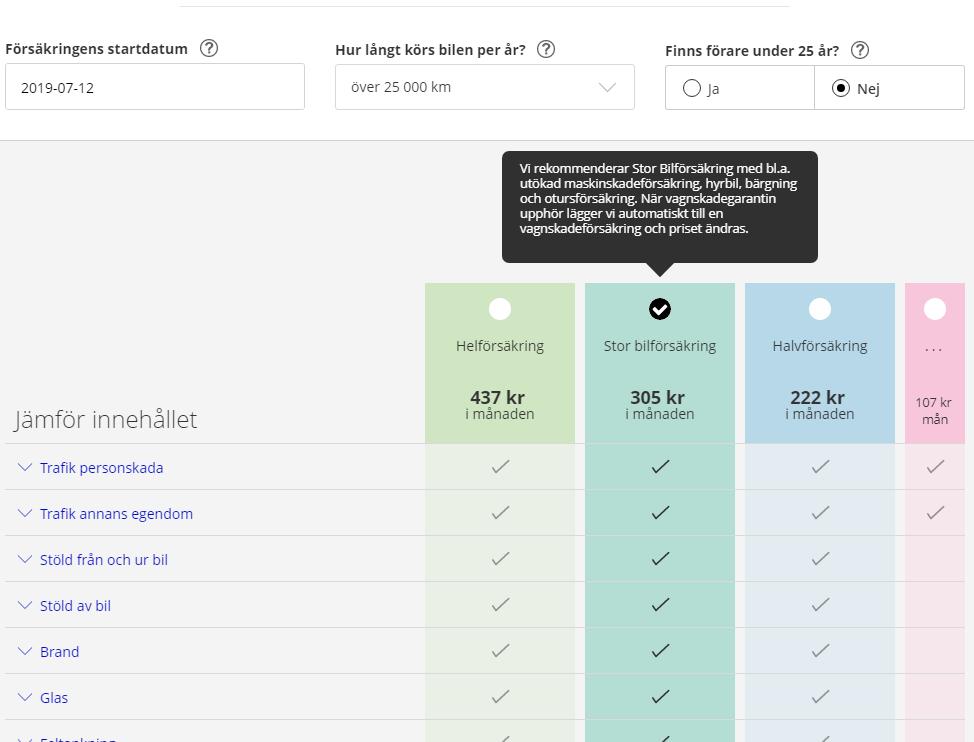Click the Stöld från och ur bil chevron
This screenshot has height=742, width=974.
coord(25,559)
